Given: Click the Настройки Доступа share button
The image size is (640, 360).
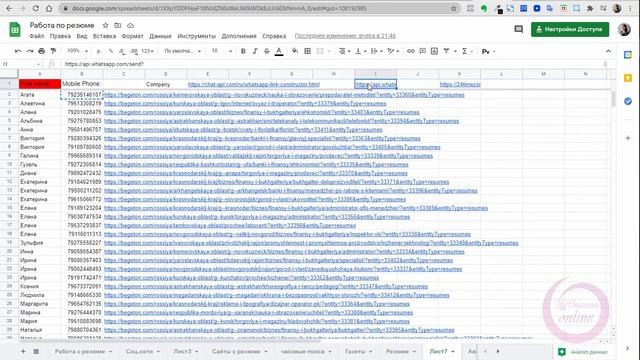Looking at the screenshot, I should tap(570, 29).
